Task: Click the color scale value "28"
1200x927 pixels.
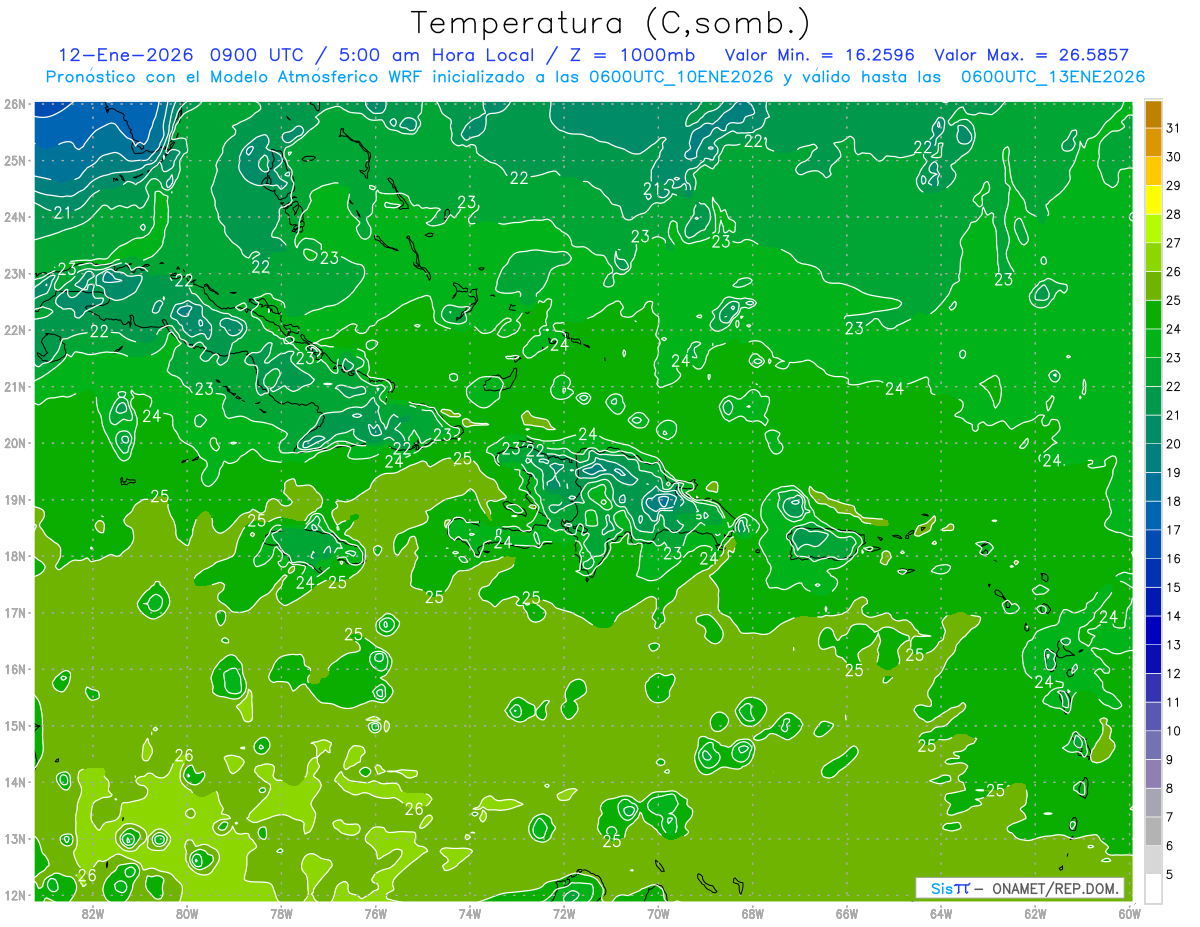Action: click(x=1173, y=214)
